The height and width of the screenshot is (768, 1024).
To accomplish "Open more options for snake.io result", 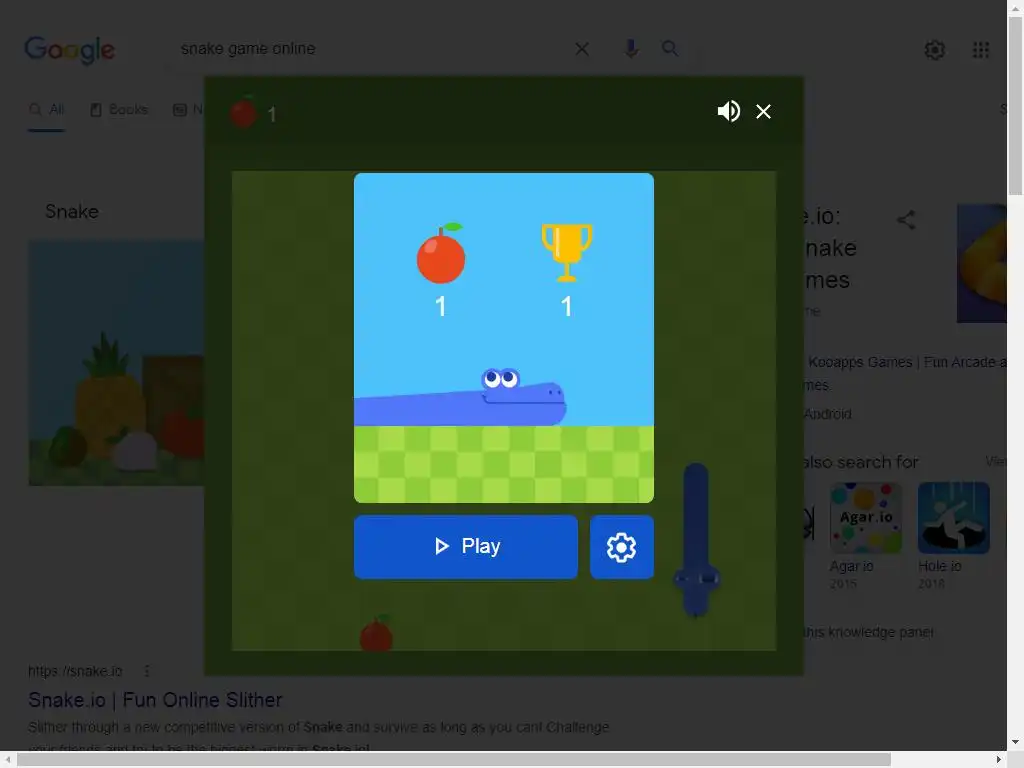I will click(x=147, y=671).
